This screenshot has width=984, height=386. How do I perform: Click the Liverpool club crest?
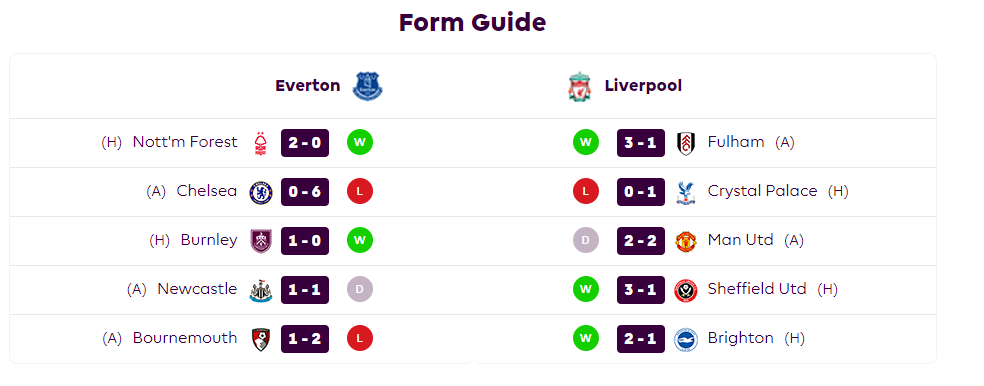(x=579, y=87)
